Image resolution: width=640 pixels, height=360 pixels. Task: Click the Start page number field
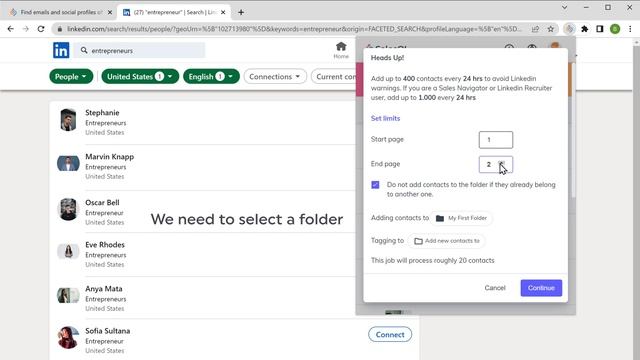[496, 140]
